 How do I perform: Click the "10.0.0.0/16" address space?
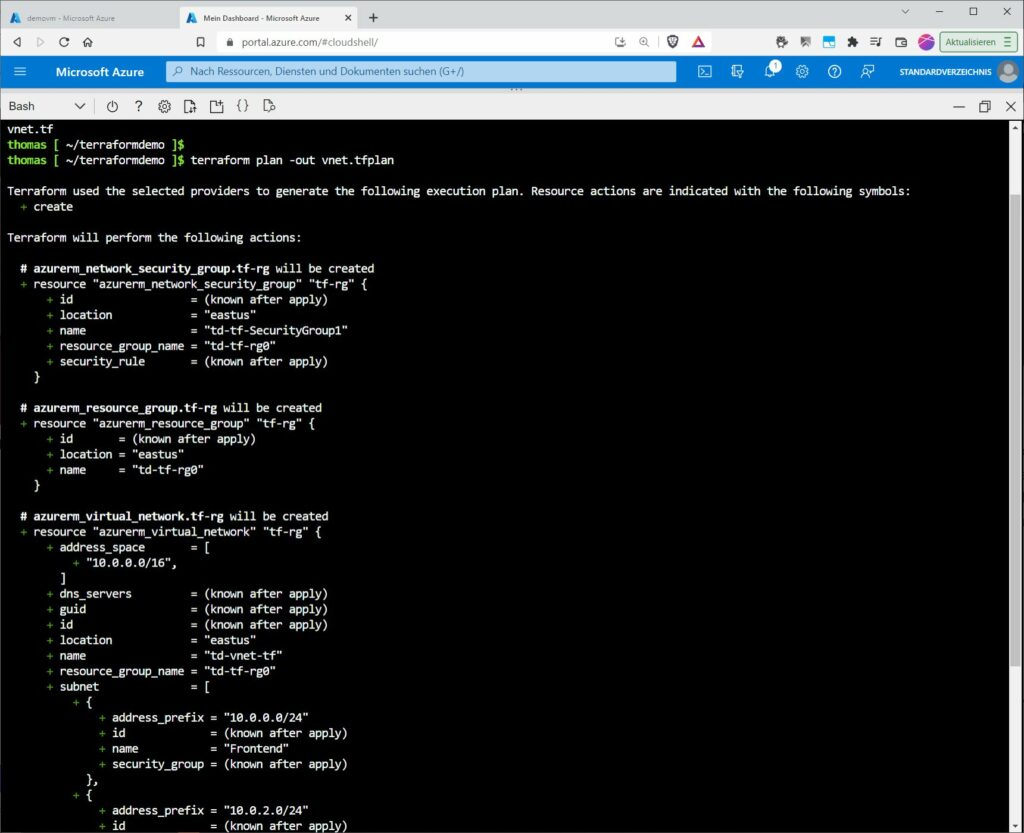(131, 563)
